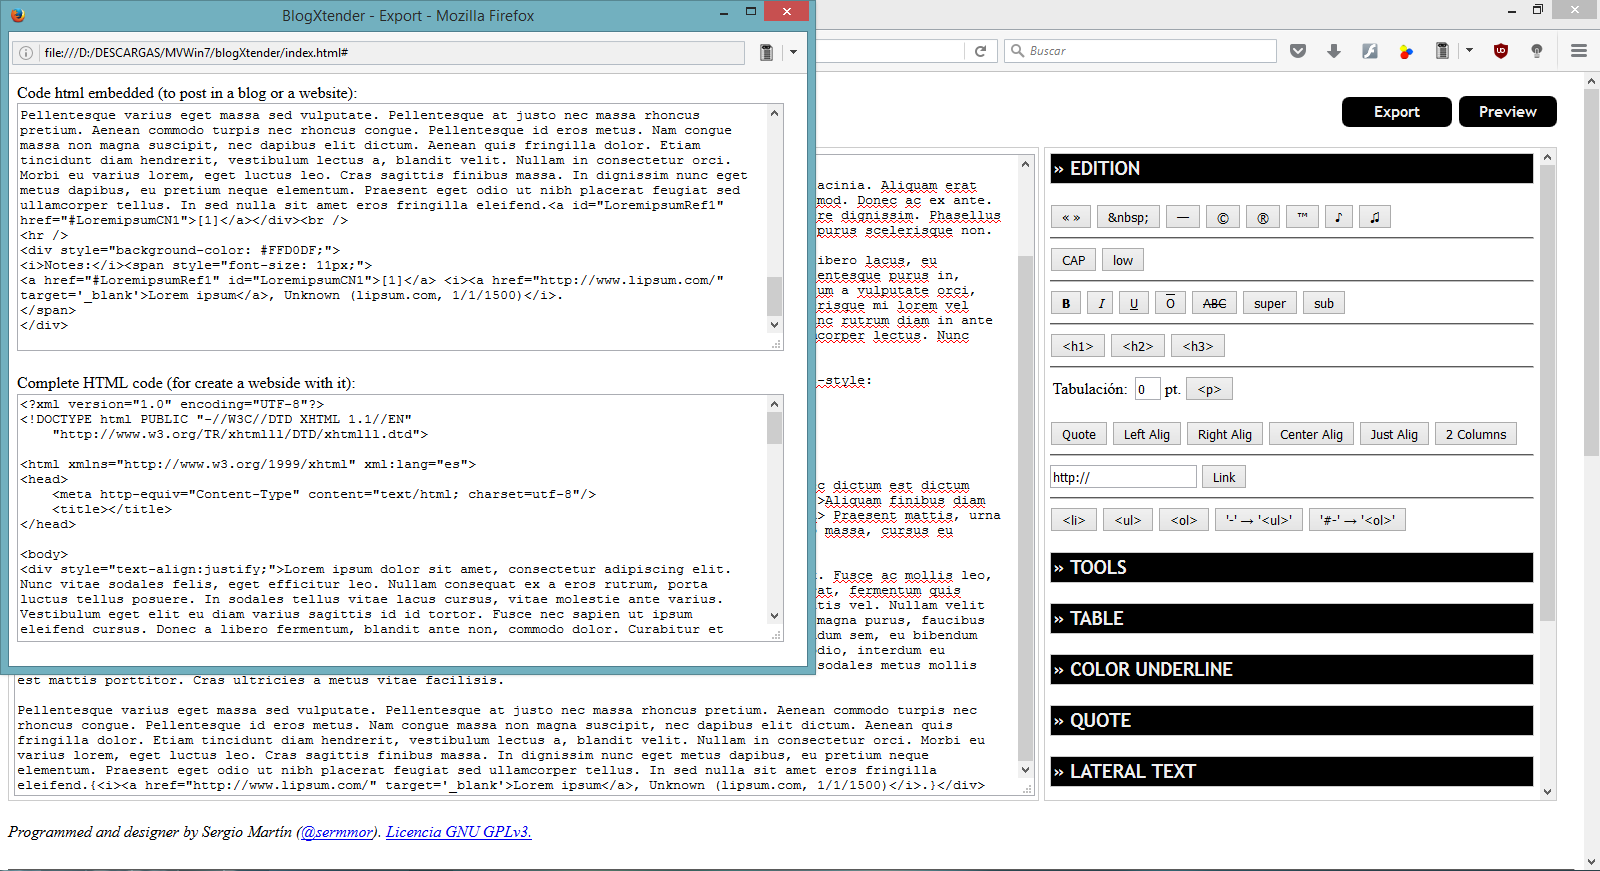Expand the QUOTE section
The image size is (1600, 871).
pyautogui.click(x=1291, y=720)
